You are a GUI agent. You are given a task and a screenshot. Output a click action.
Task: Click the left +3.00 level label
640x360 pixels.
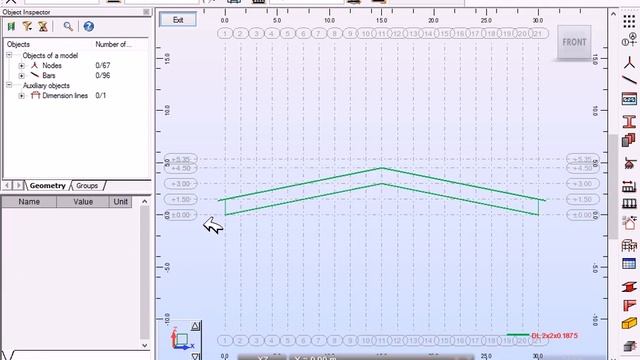coord(180,184)
